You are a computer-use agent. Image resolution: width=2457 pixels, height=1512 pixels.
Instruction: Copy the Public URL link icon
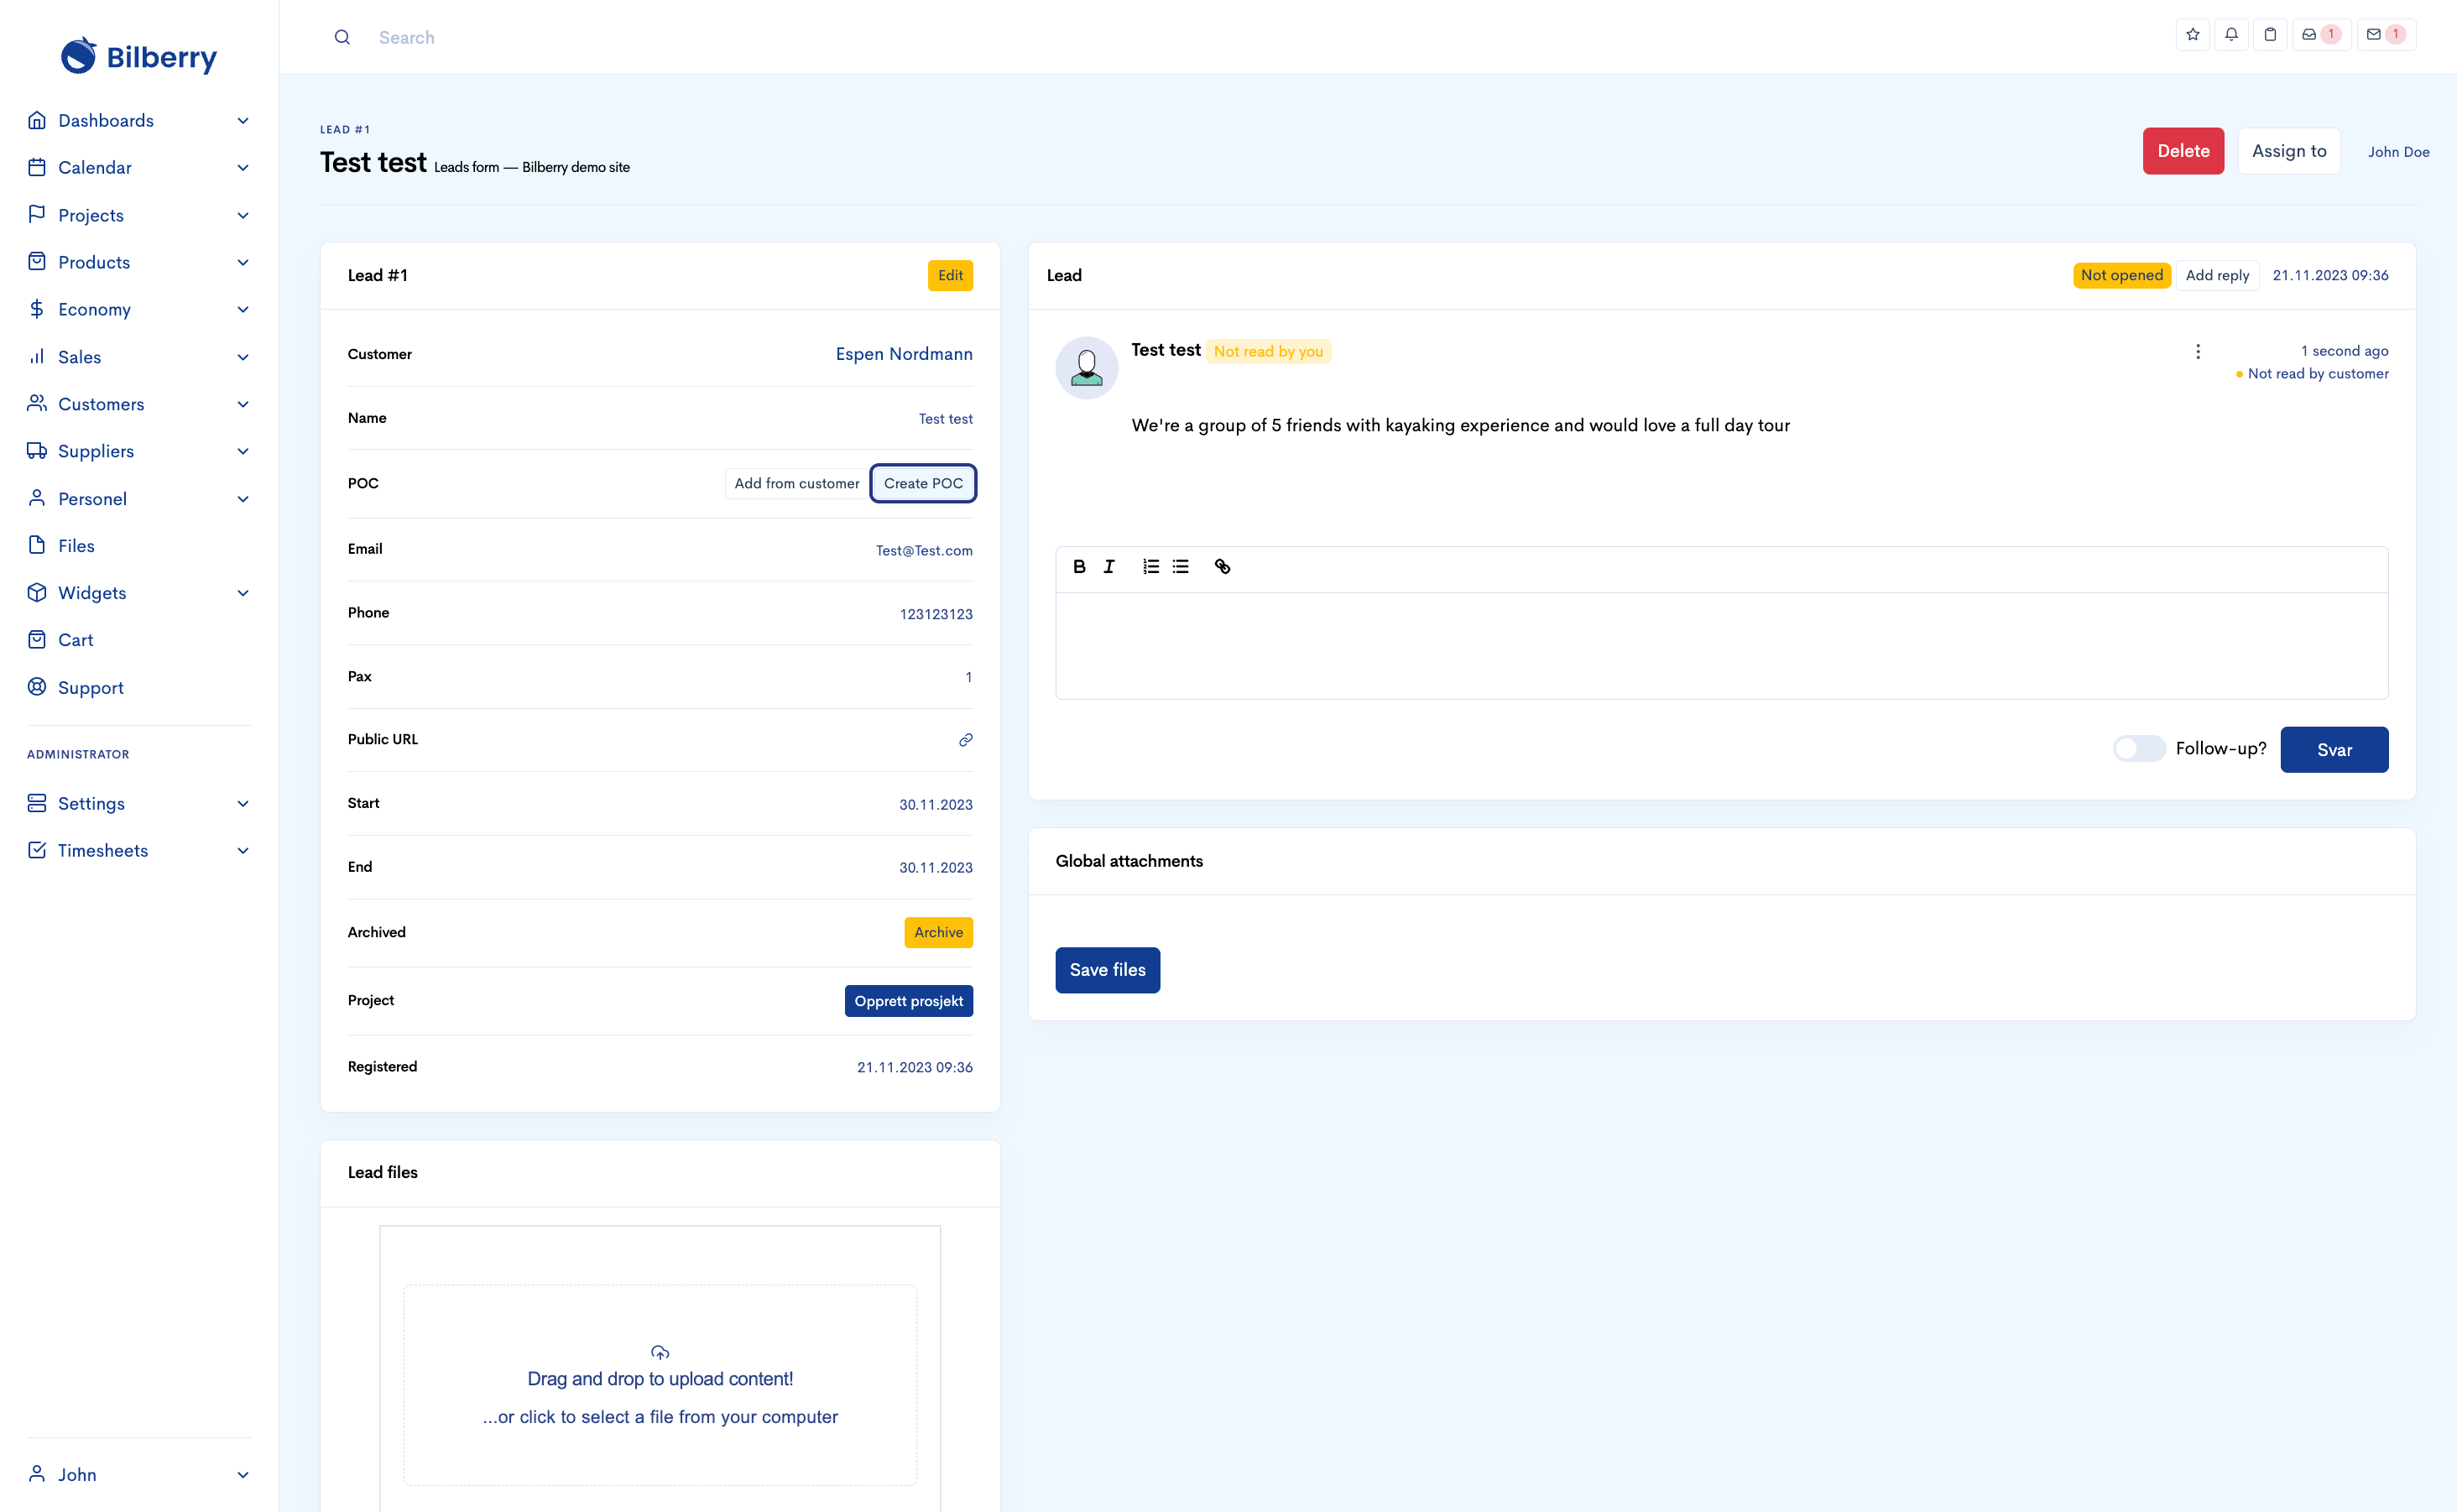point(965,740)
